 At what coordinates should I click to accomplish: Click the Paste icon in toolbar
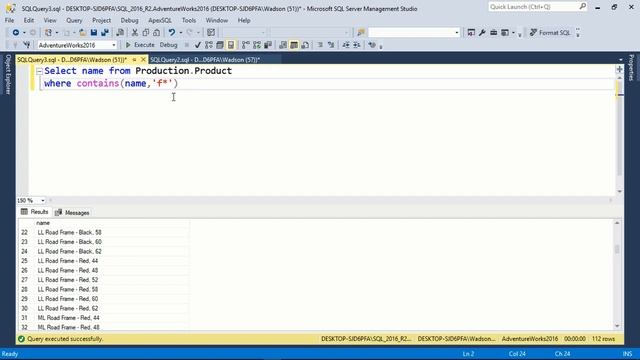click(x=156, y=33)
